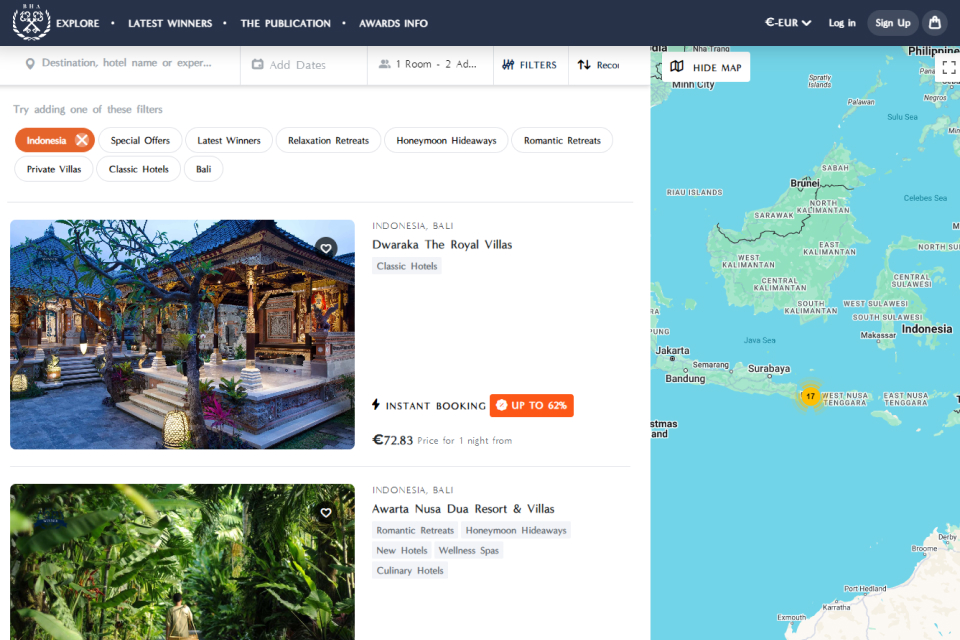Click the sort arrows icon
960x640 pixels.
[584, 64]
